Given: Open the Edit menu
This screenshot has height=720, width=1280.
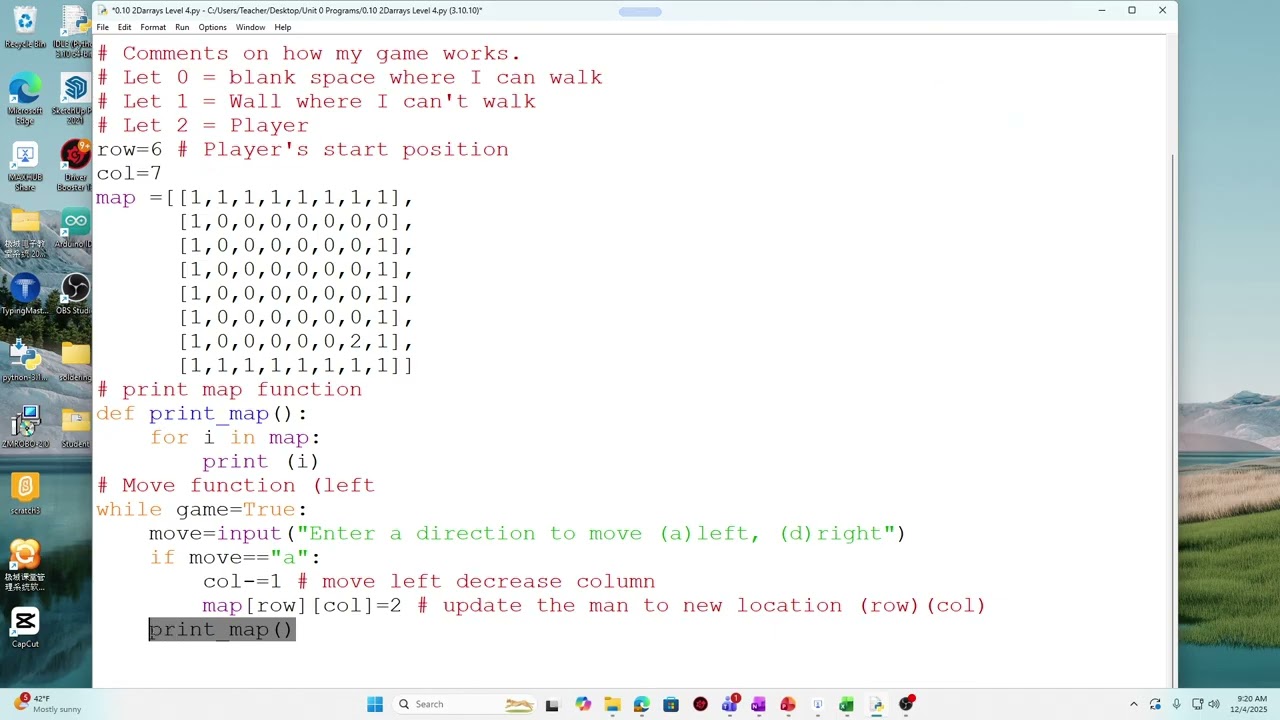Looking at the screenshot, I should pyautogui.click(x=124, y=27).
